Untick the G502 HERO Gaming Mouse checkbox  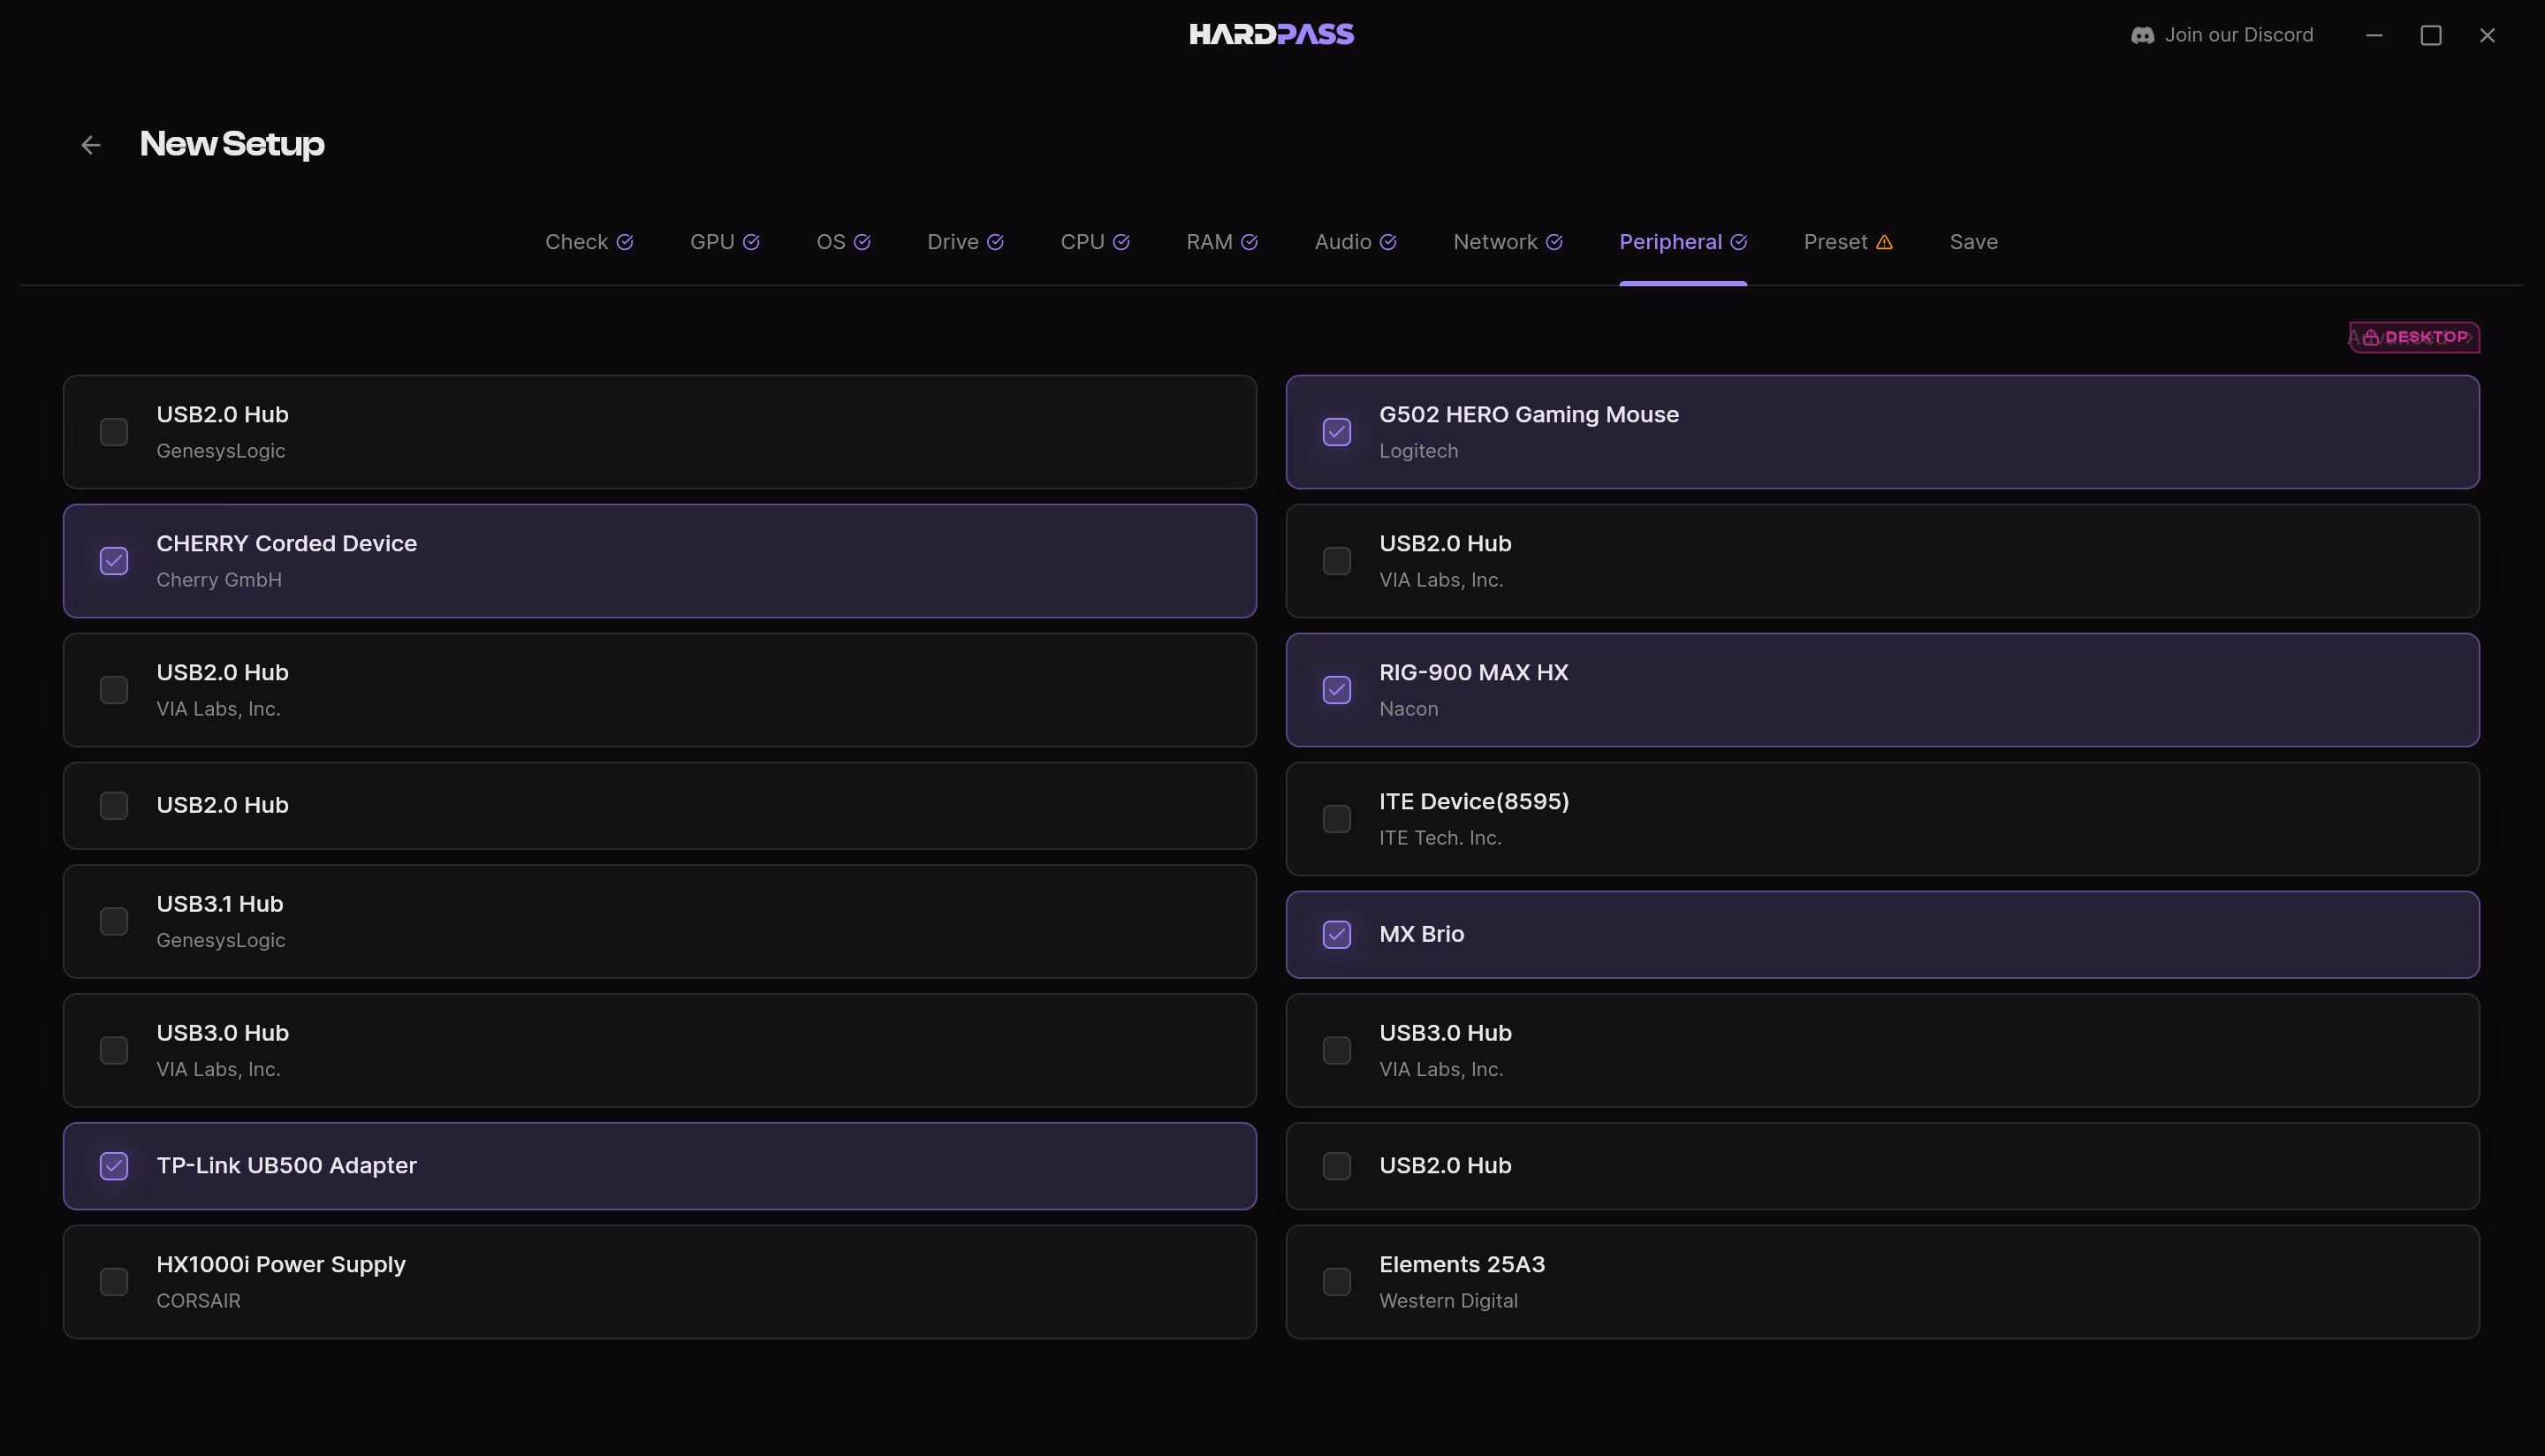pos(1337,432)
